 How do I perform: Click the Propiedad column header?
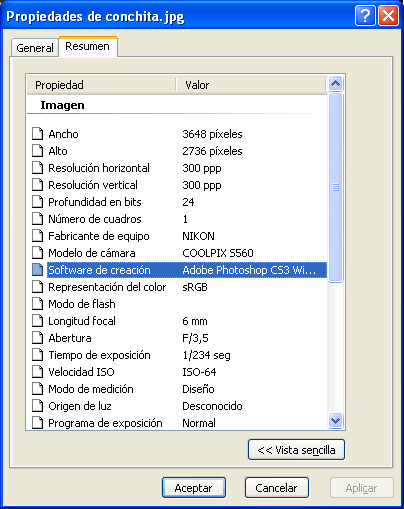pyautogui.click(x=101, y=85)
